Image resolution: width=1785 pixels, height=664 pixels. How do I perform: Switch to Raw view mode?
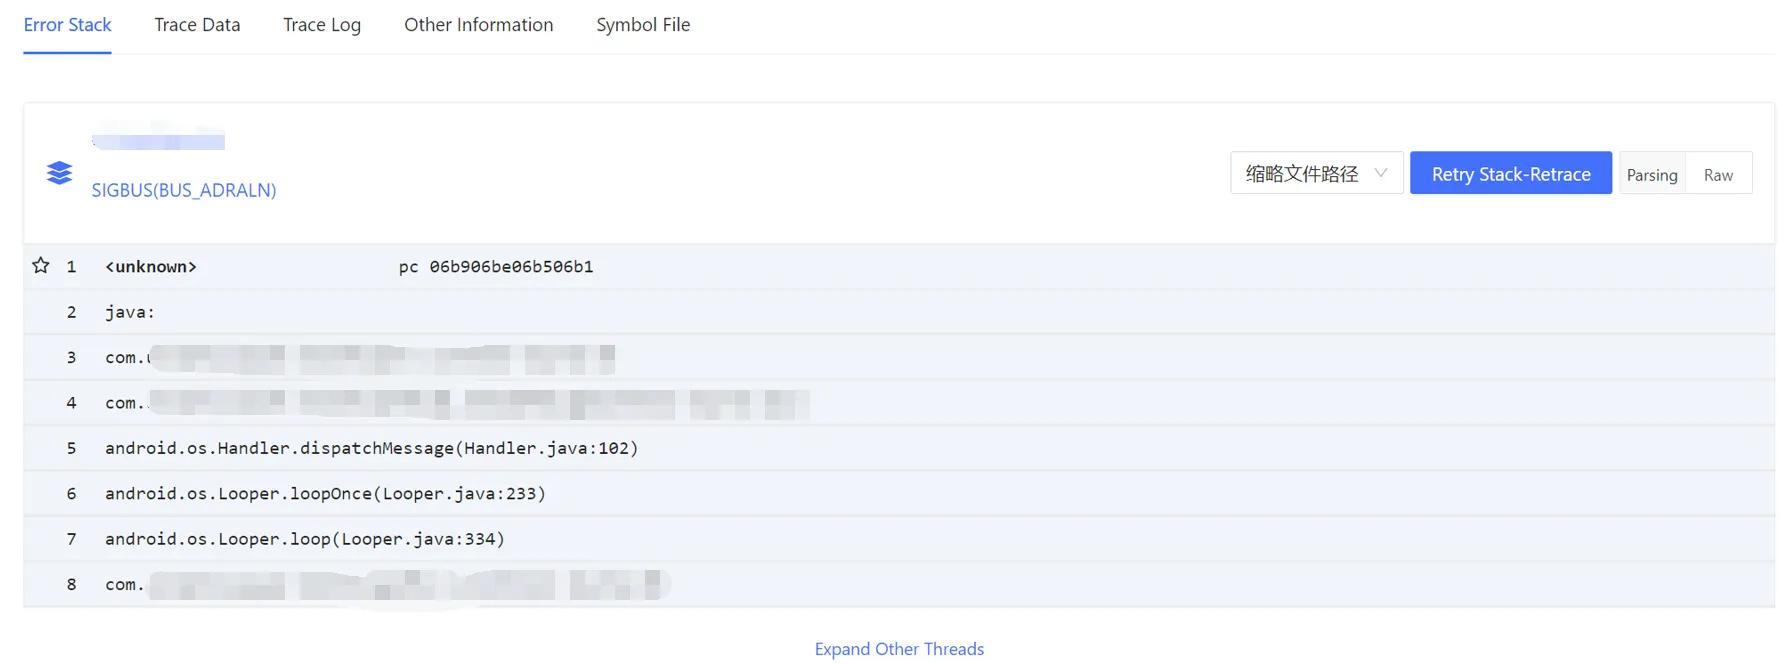point(1718,175)
